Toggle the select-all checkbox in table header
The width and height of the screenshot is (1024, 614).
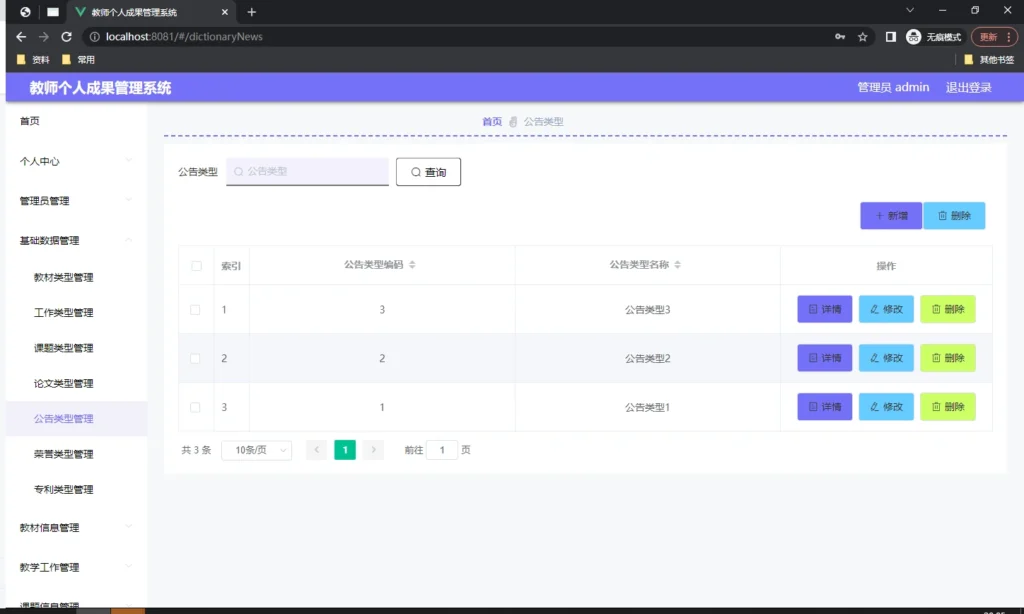[196, 266]
